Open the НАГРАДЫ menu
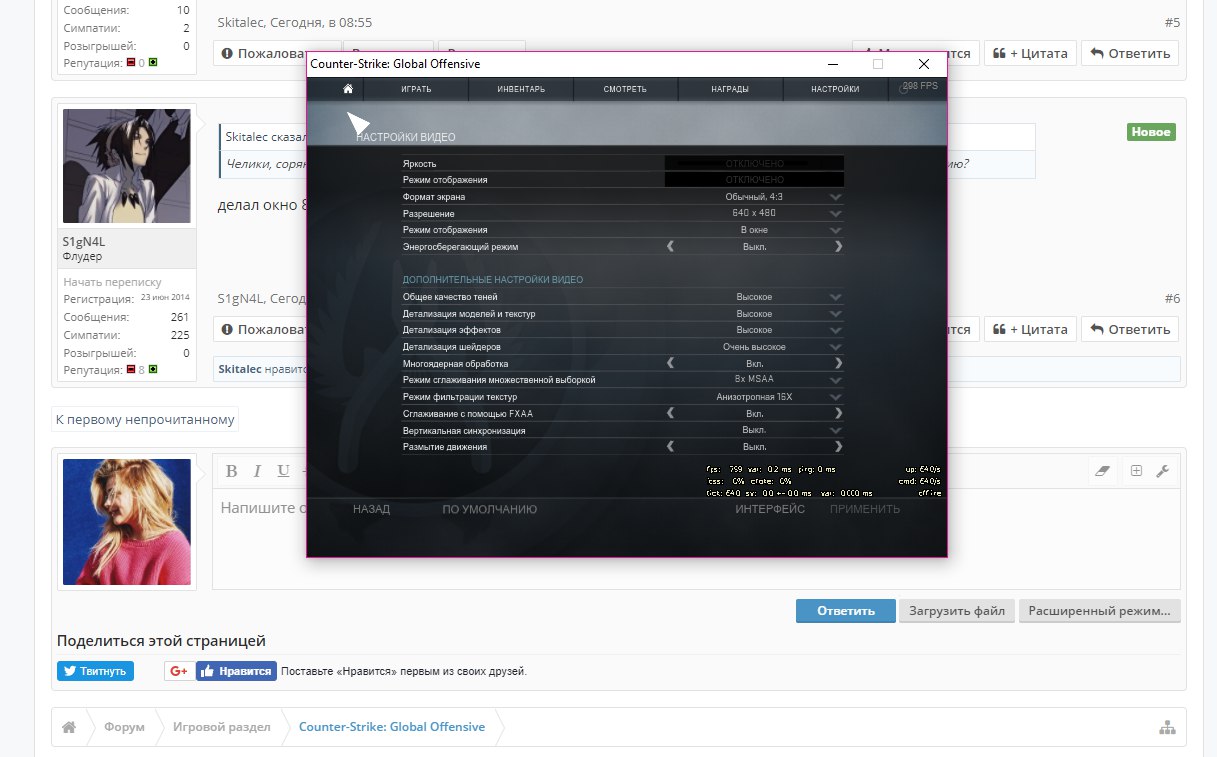1217x757 pixels. 731,89
